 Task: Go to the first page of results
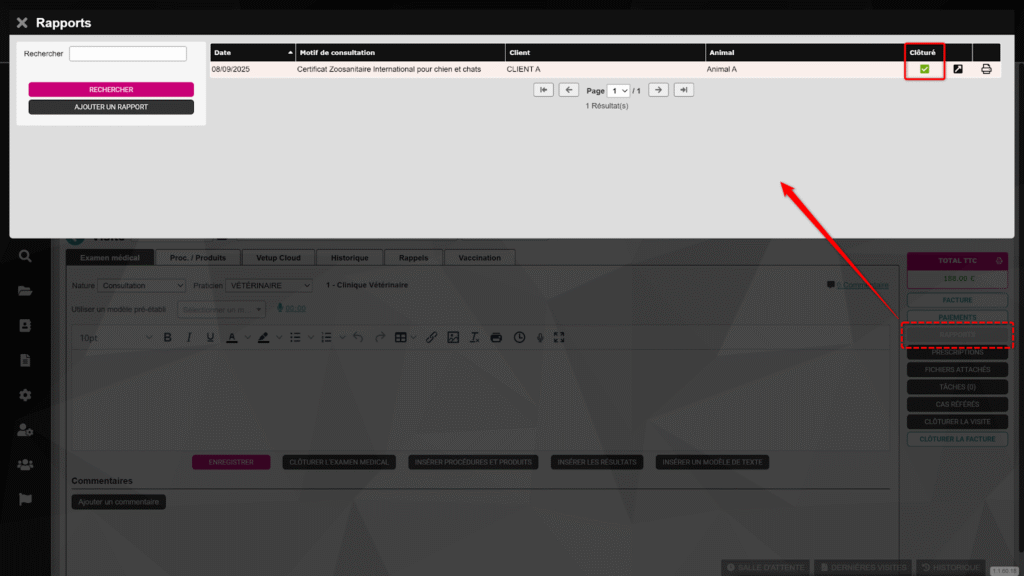[543, 90]
